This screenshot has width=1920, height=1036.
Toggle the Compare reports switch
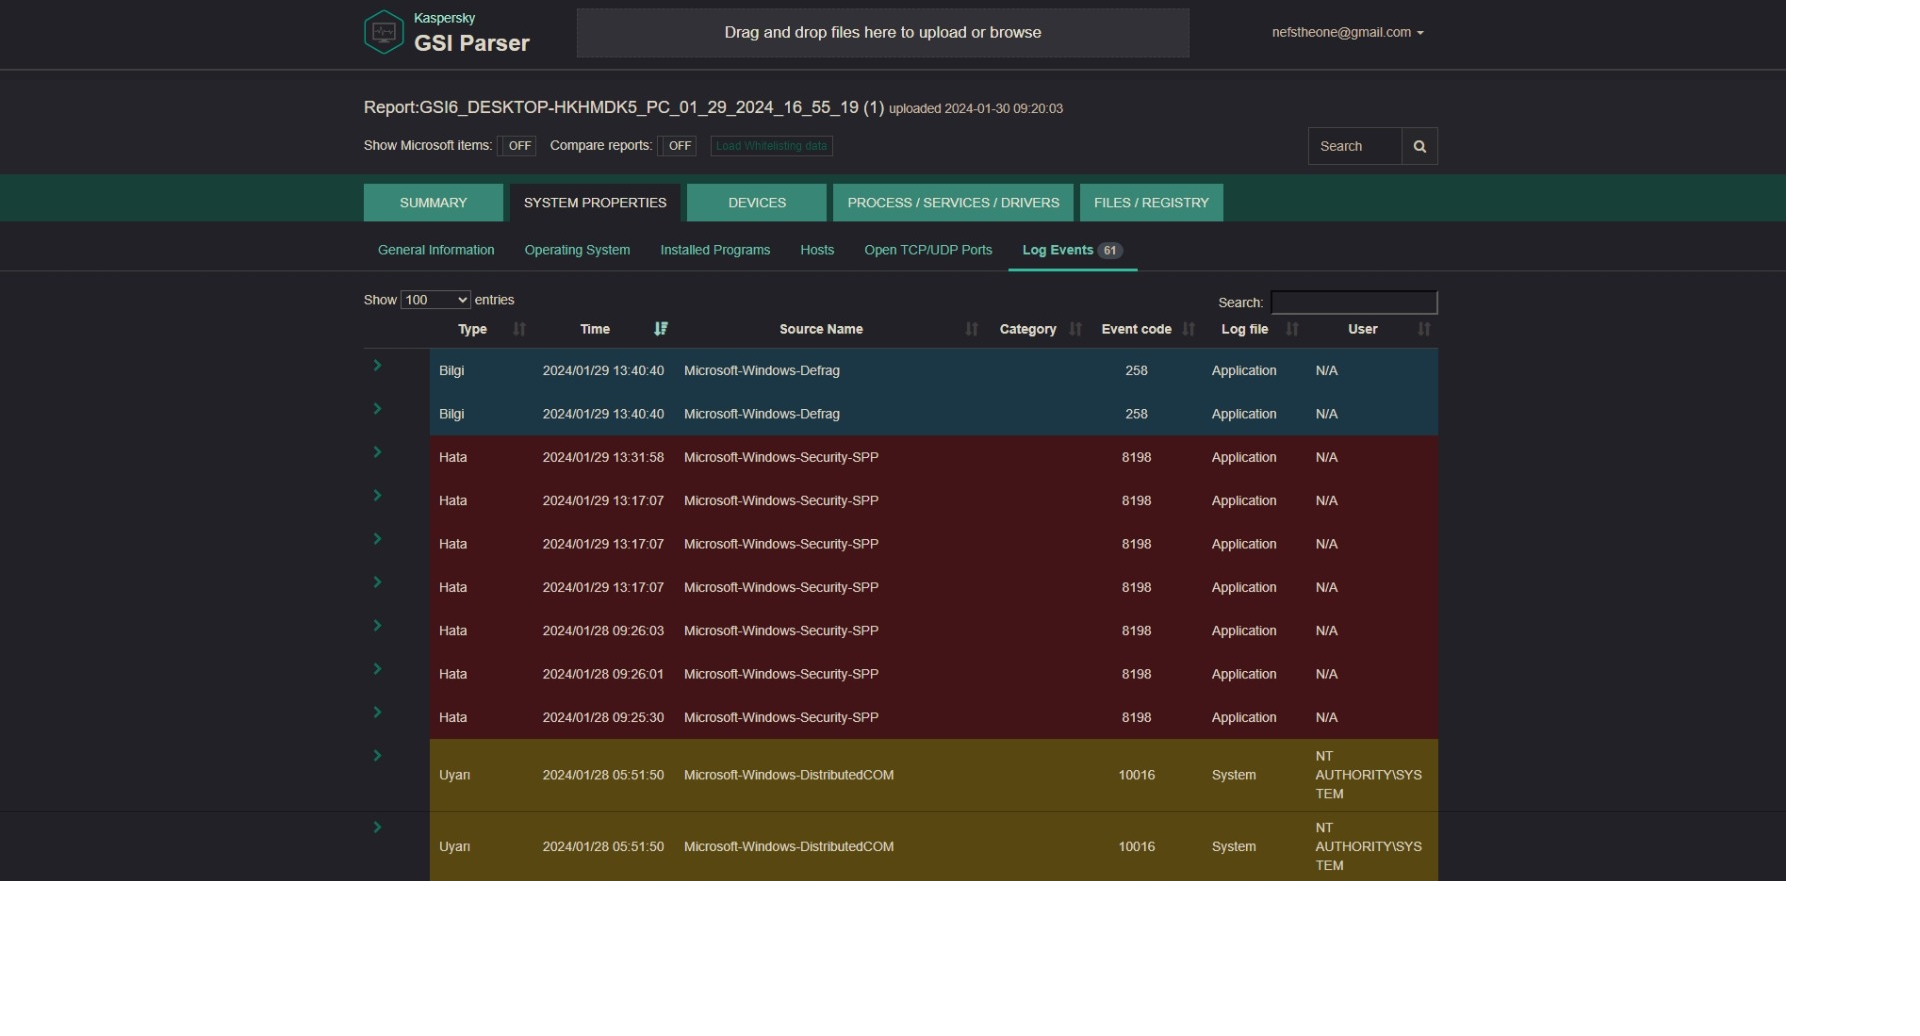[679, 146]
